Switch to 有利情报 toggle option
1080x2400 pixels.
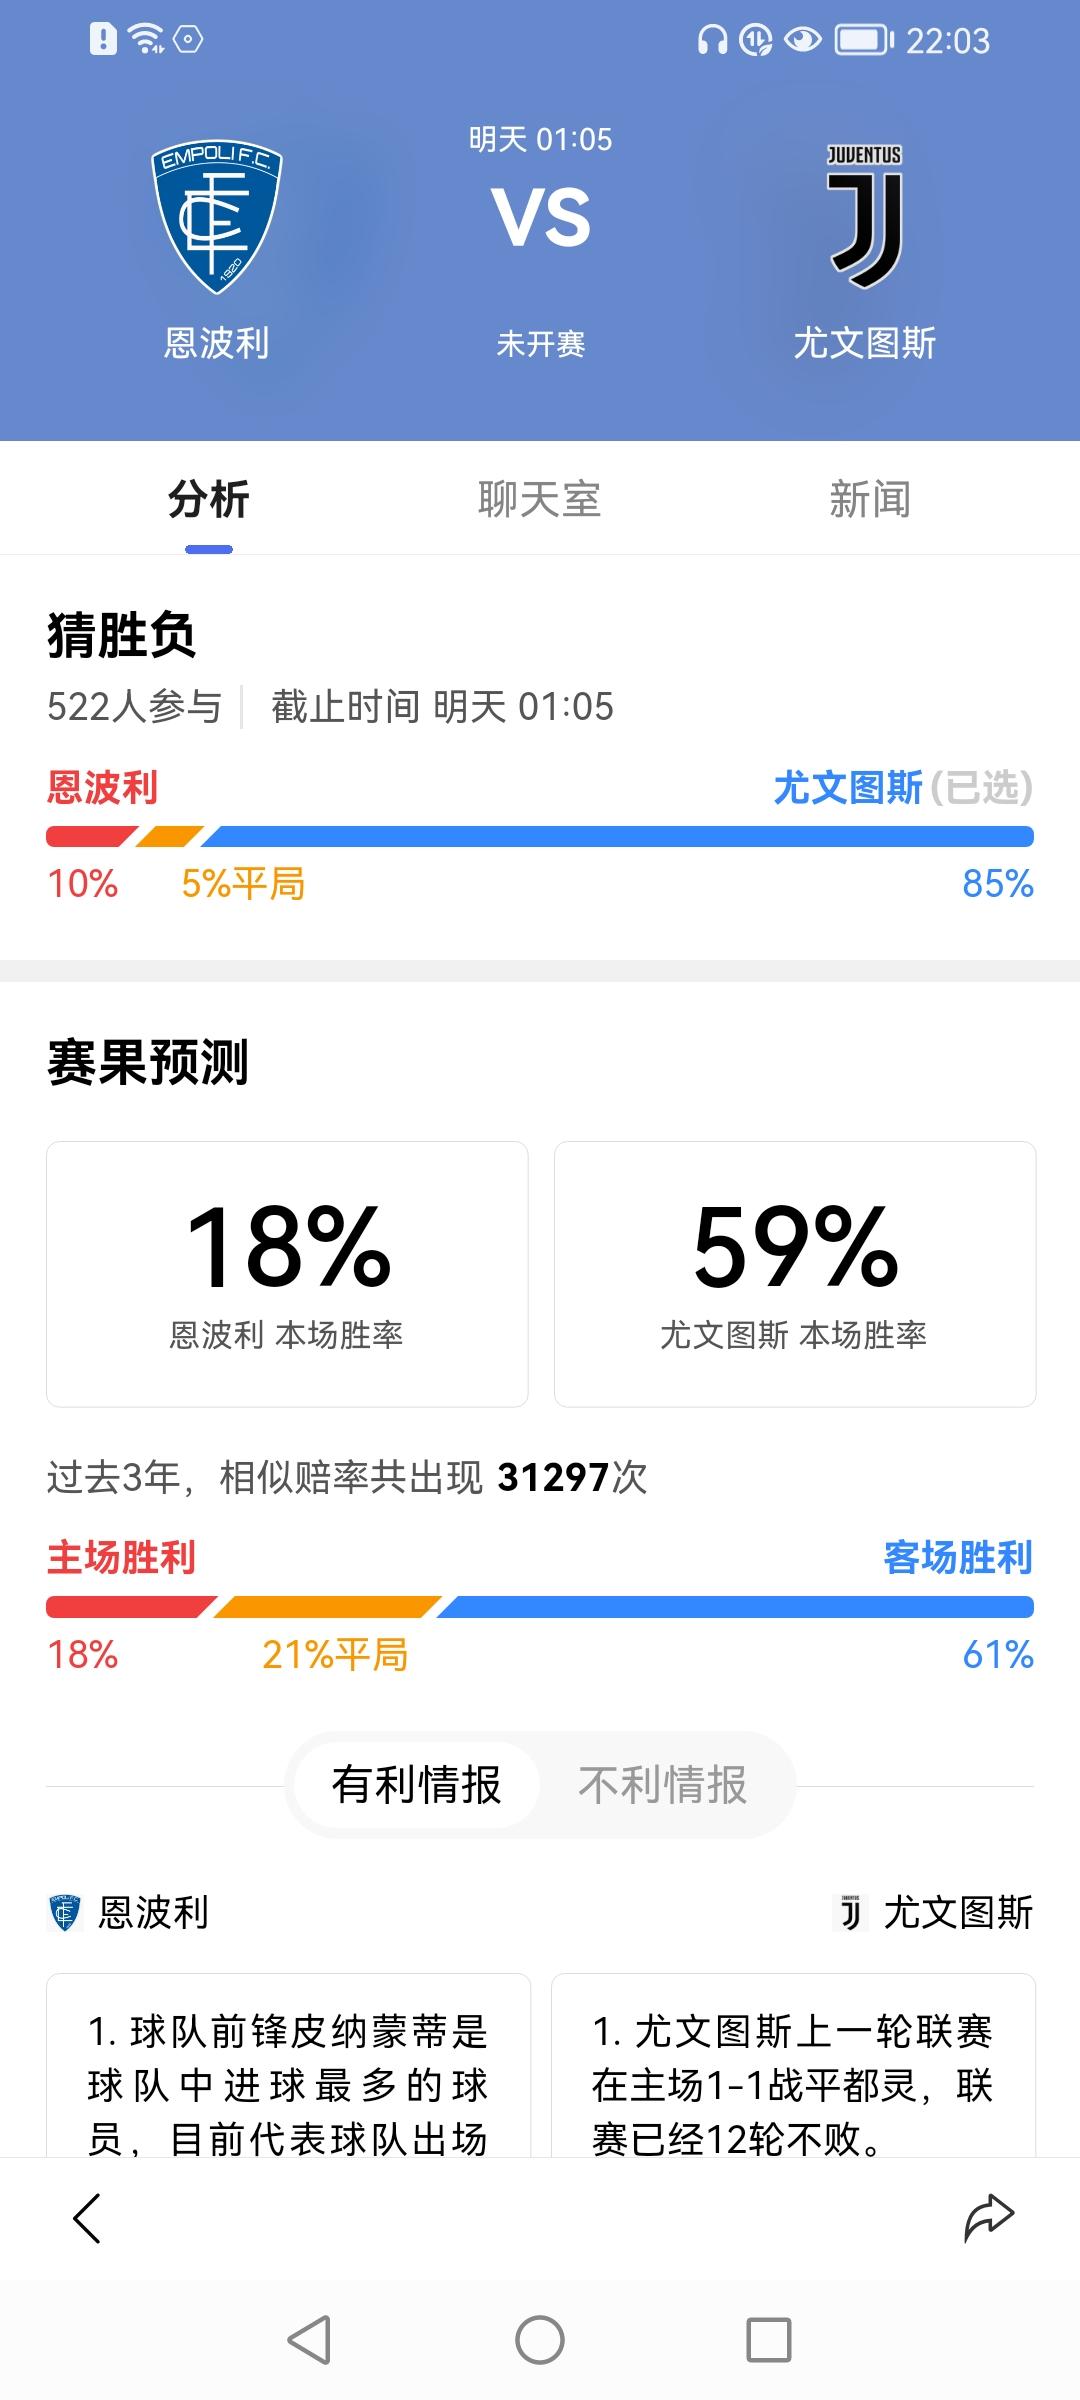(416, 1785)
